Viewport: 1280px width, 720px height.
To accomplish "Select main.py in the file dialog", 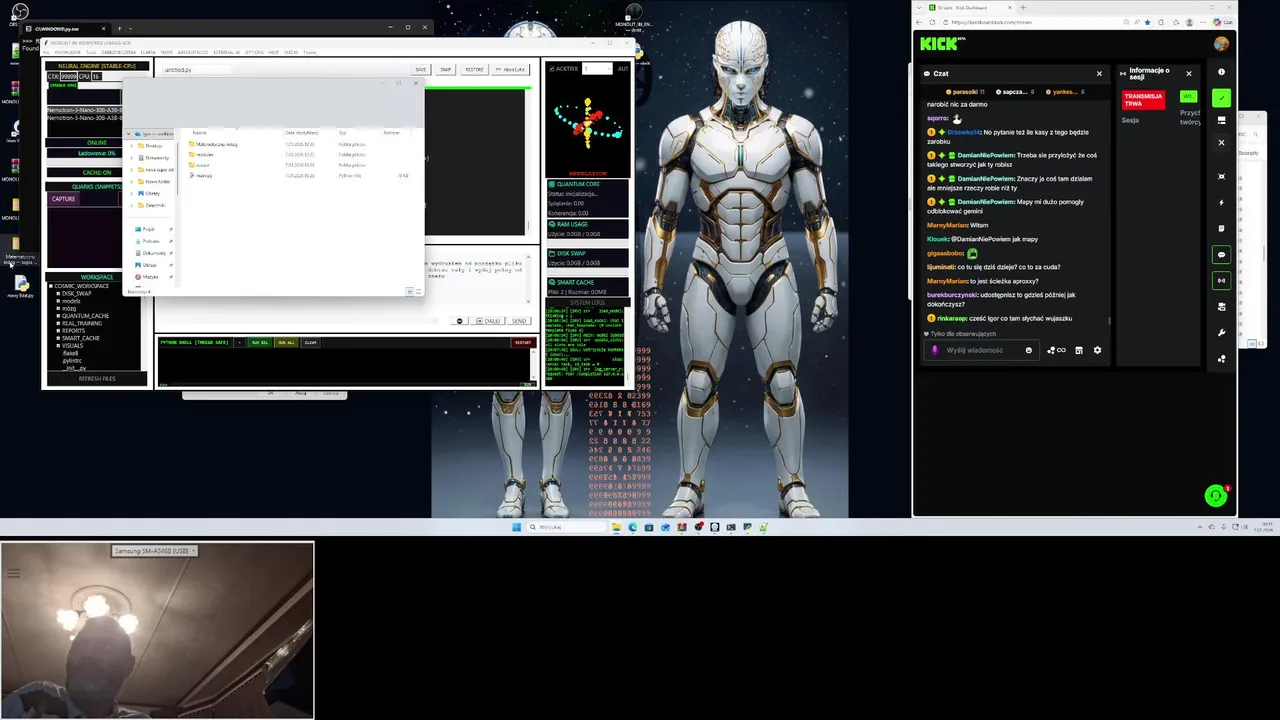I will (203, 176).
